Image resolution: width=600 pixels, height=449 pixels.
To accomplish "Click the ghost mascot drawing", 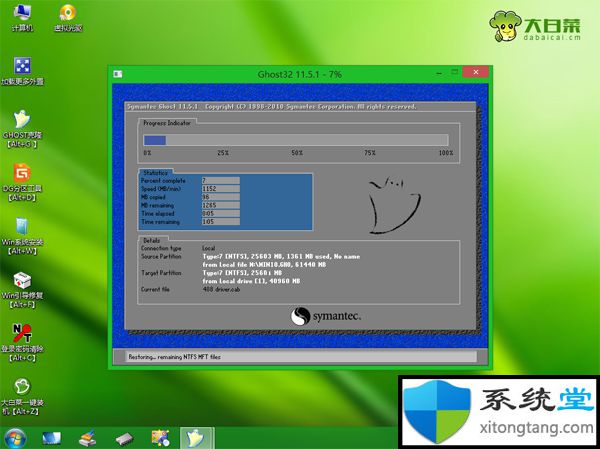I will pyautogui.click(x=394, y=205).
